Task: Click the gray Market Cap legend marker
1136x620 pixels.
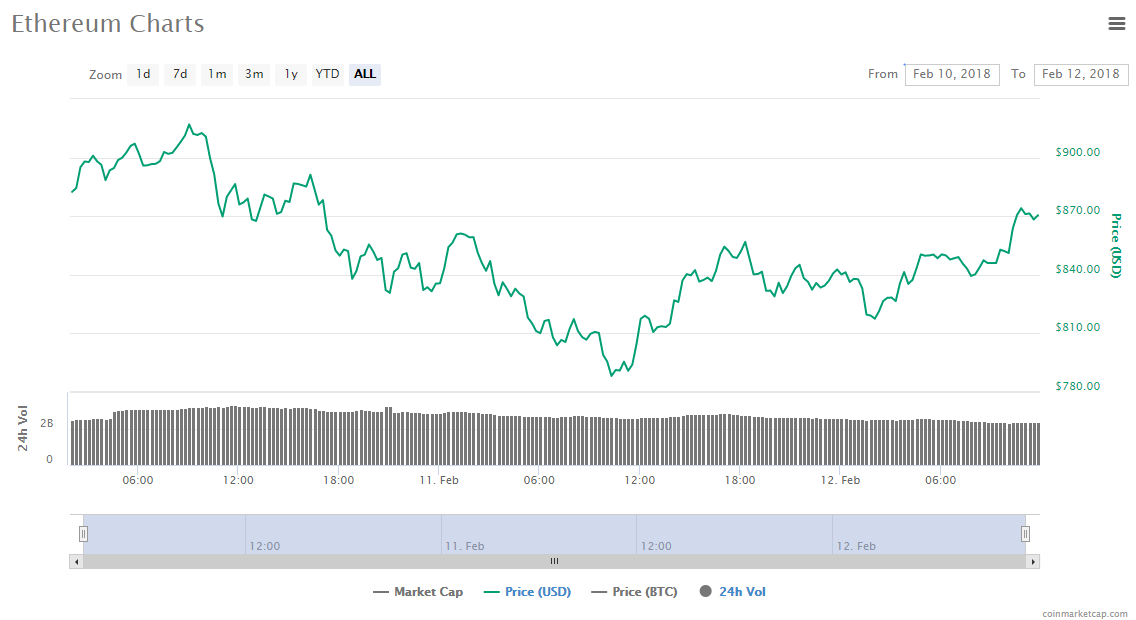Action: pos(383,591)
